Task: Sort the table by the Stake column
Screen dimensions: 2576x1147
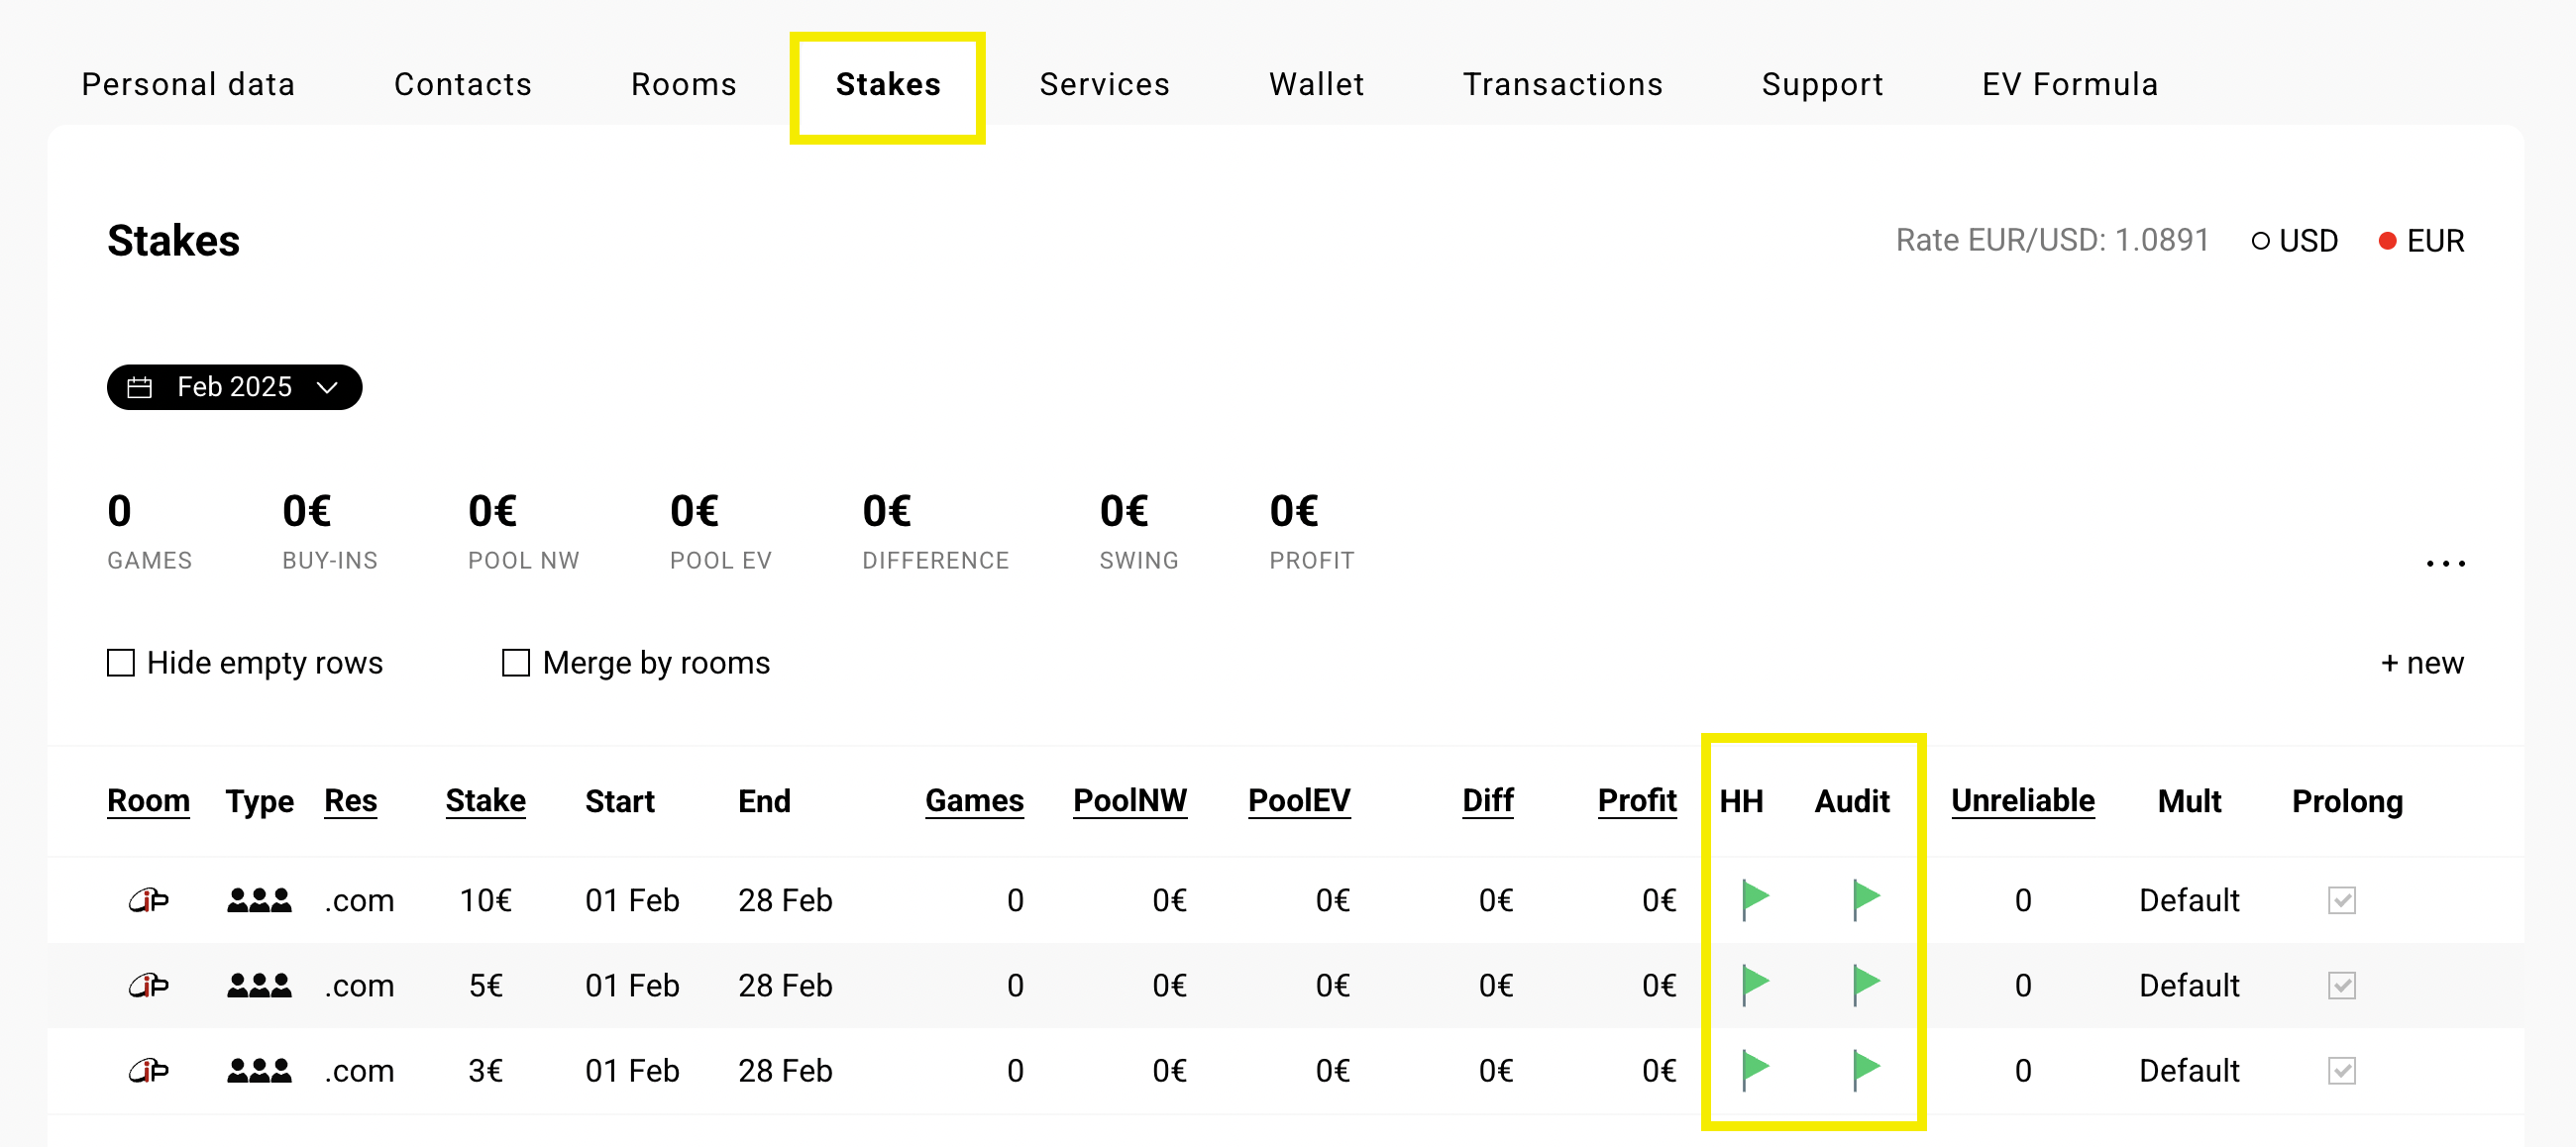Action: (x=486, y=800)
